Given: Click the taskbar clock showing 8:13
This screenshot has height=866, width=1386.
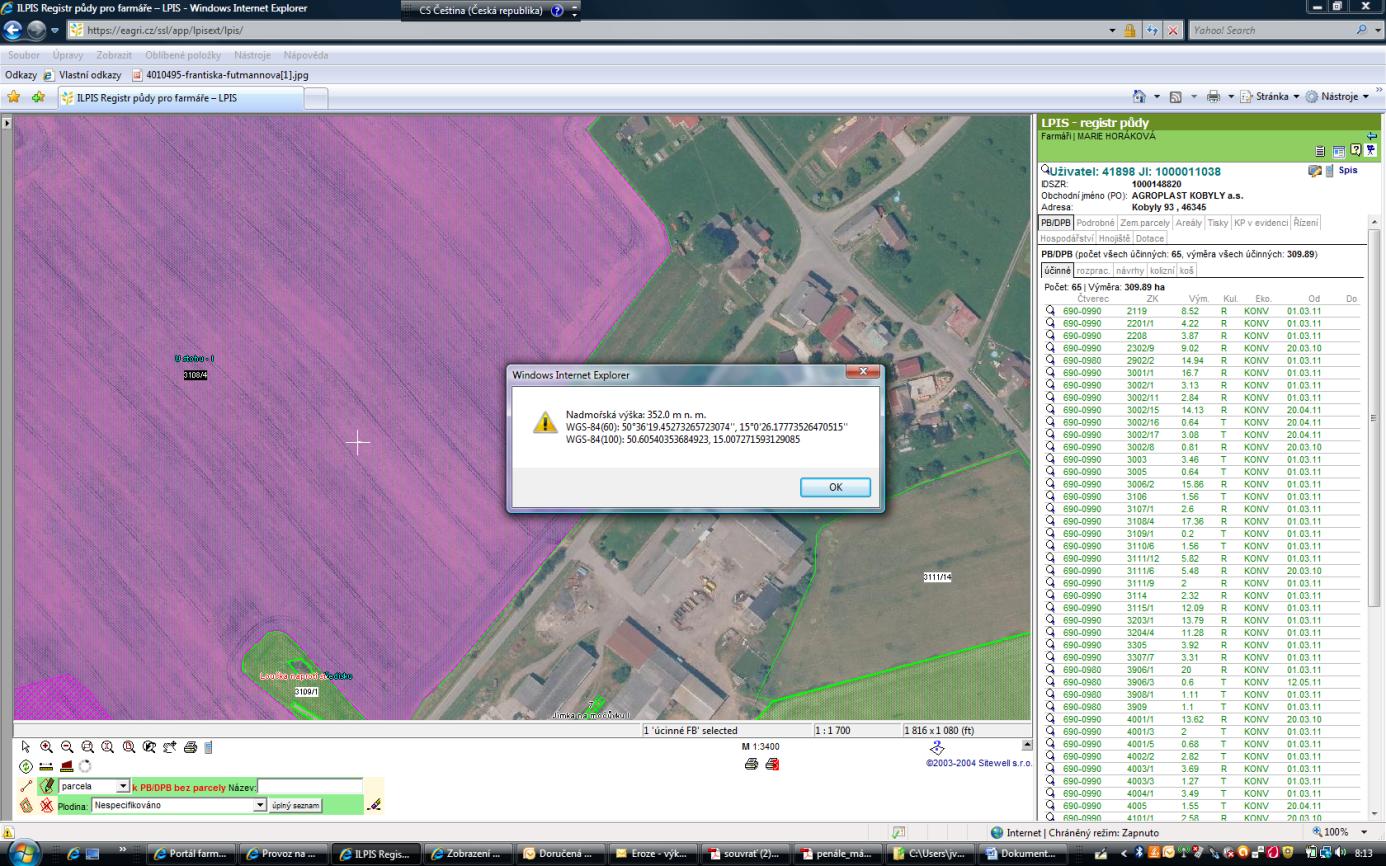Looking at the screenshot, I should [x=1363, y=853].
